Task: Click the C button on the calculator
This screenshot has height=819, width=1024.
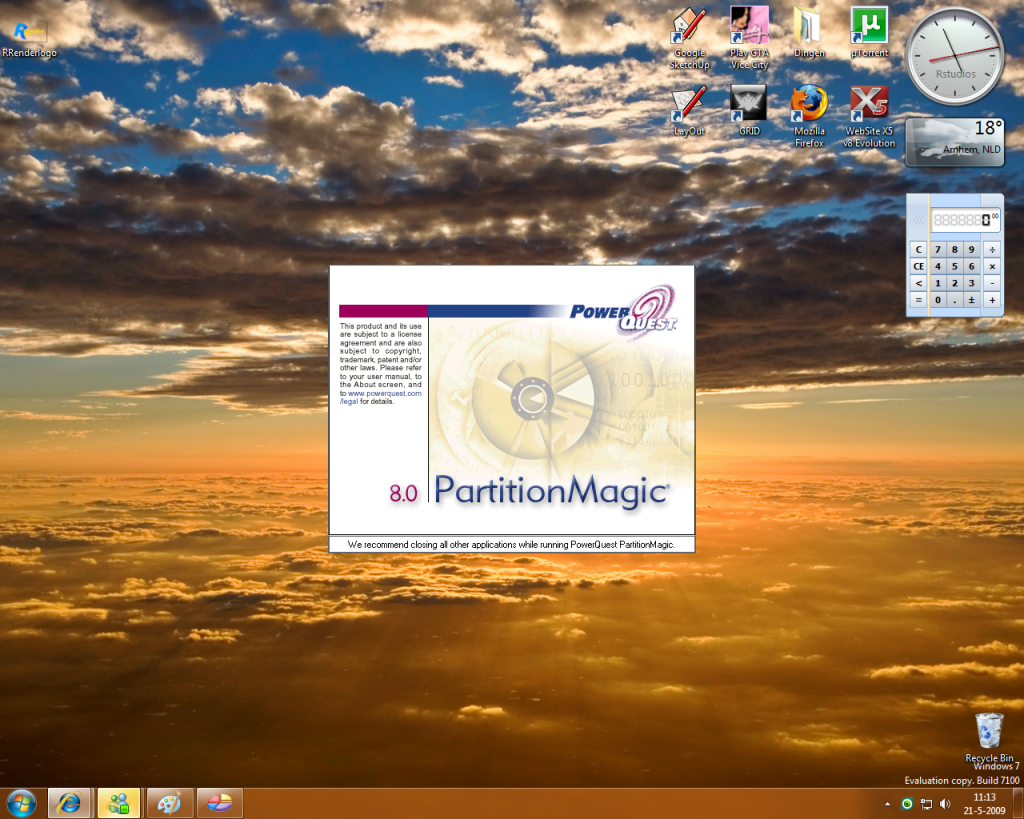Action: [919, 249]
